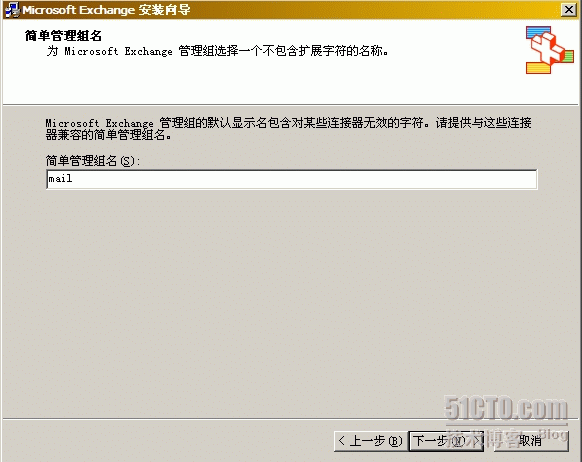This screenshot has height=462, width=582.
Task: Click the subtitle beginning 为 Microsoft Exchange 管理组选择
Action: point(218,51)
